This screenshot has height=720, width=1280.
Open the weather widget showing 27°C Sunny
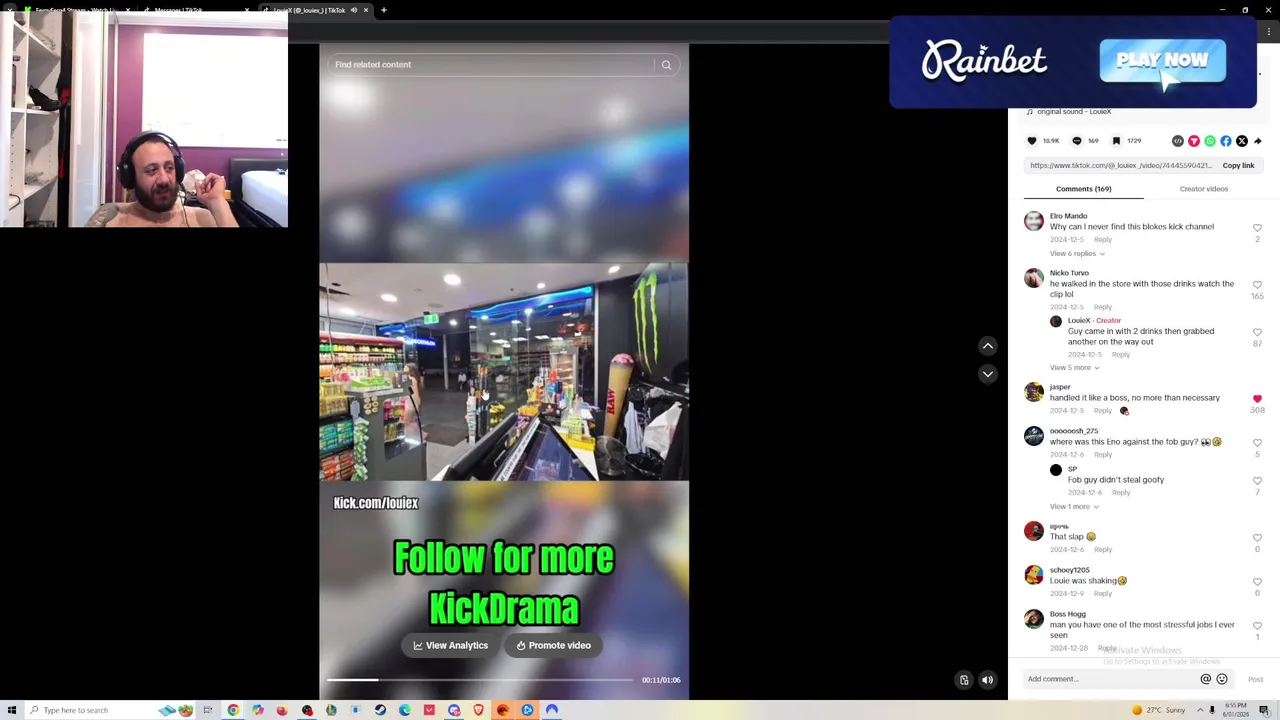tap(1158, 711)
